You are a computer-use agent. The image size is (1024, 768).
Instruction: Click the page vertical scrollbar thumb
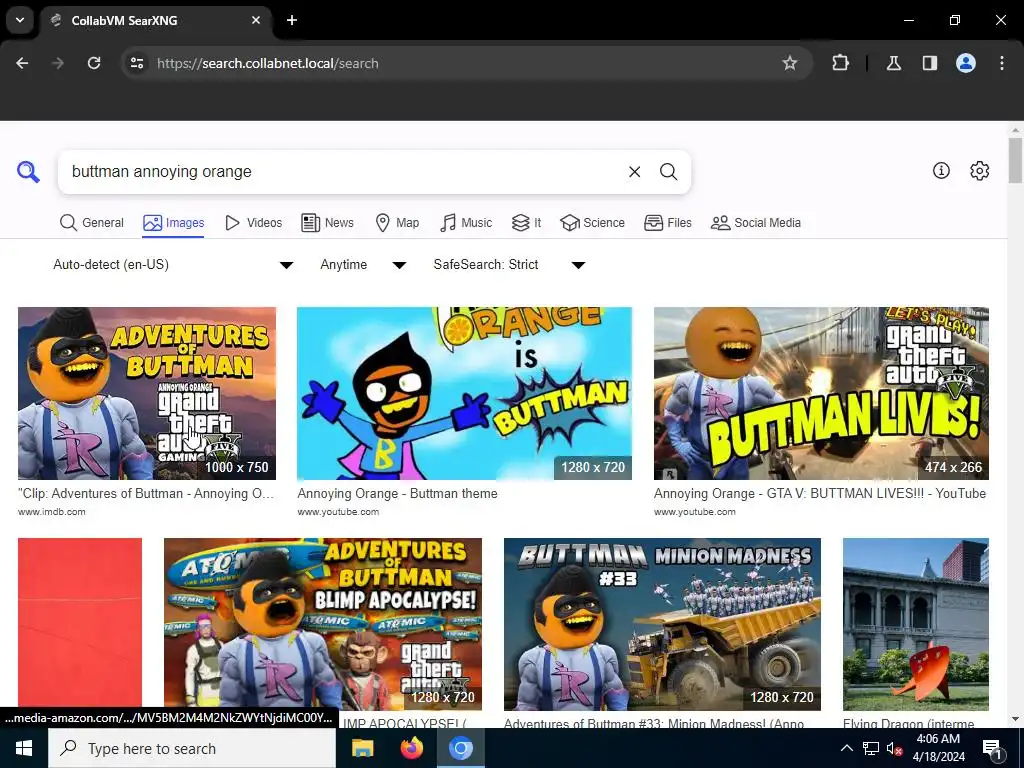click(1015, 161)
